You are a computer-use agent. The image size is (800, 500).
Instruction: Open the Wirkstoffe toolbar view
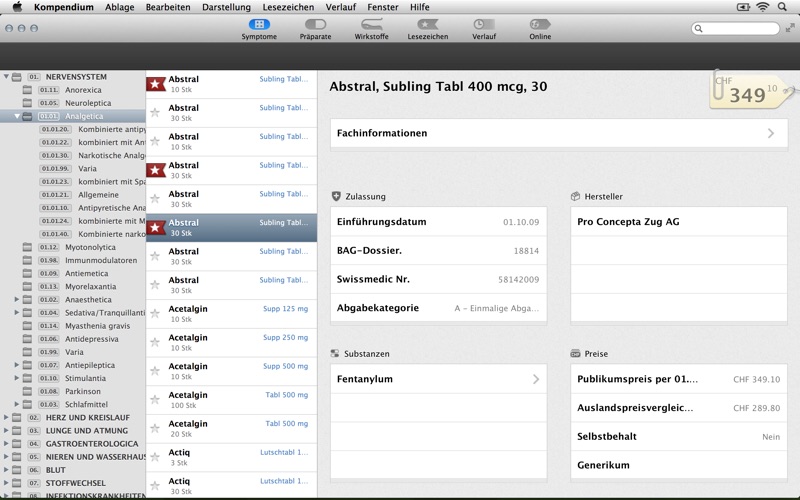point(371,29)
